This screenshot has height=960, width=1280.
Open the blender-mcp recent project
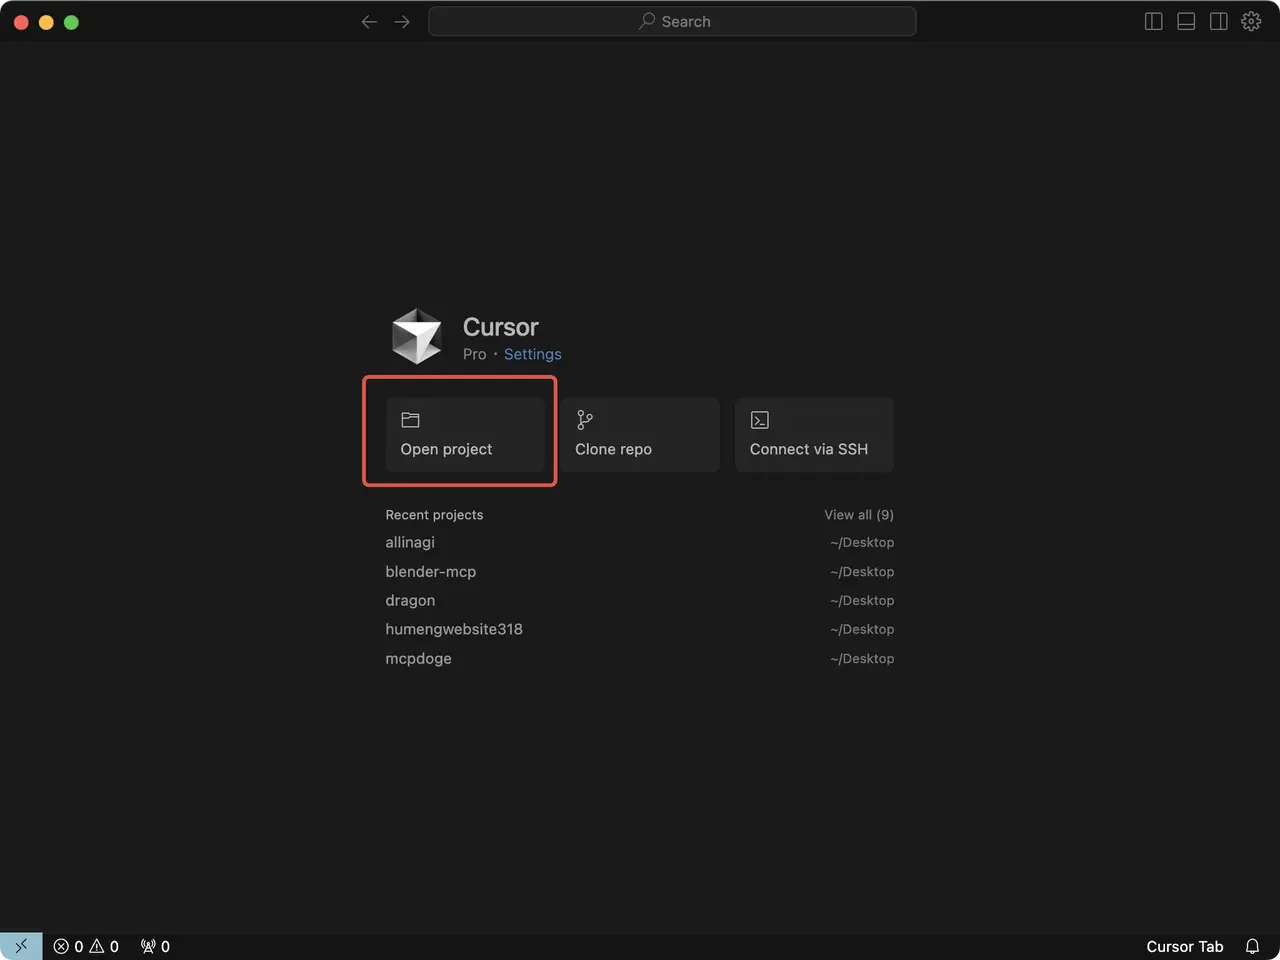click(640, 571)
